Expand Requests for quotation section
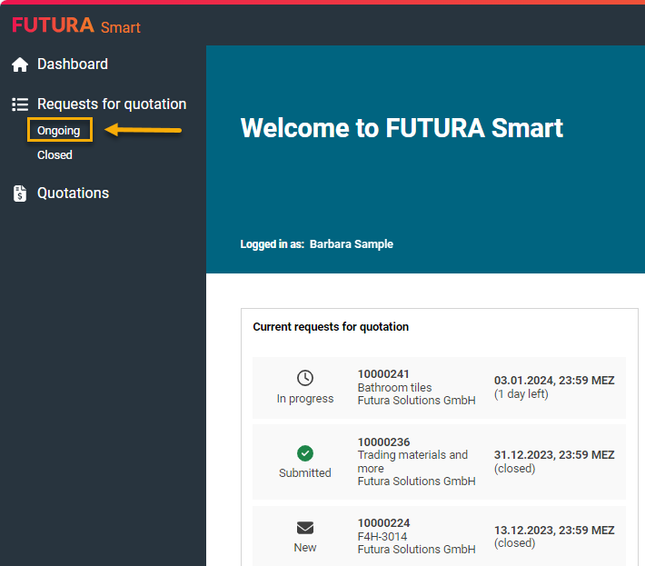645x566 pixels. 111,104
